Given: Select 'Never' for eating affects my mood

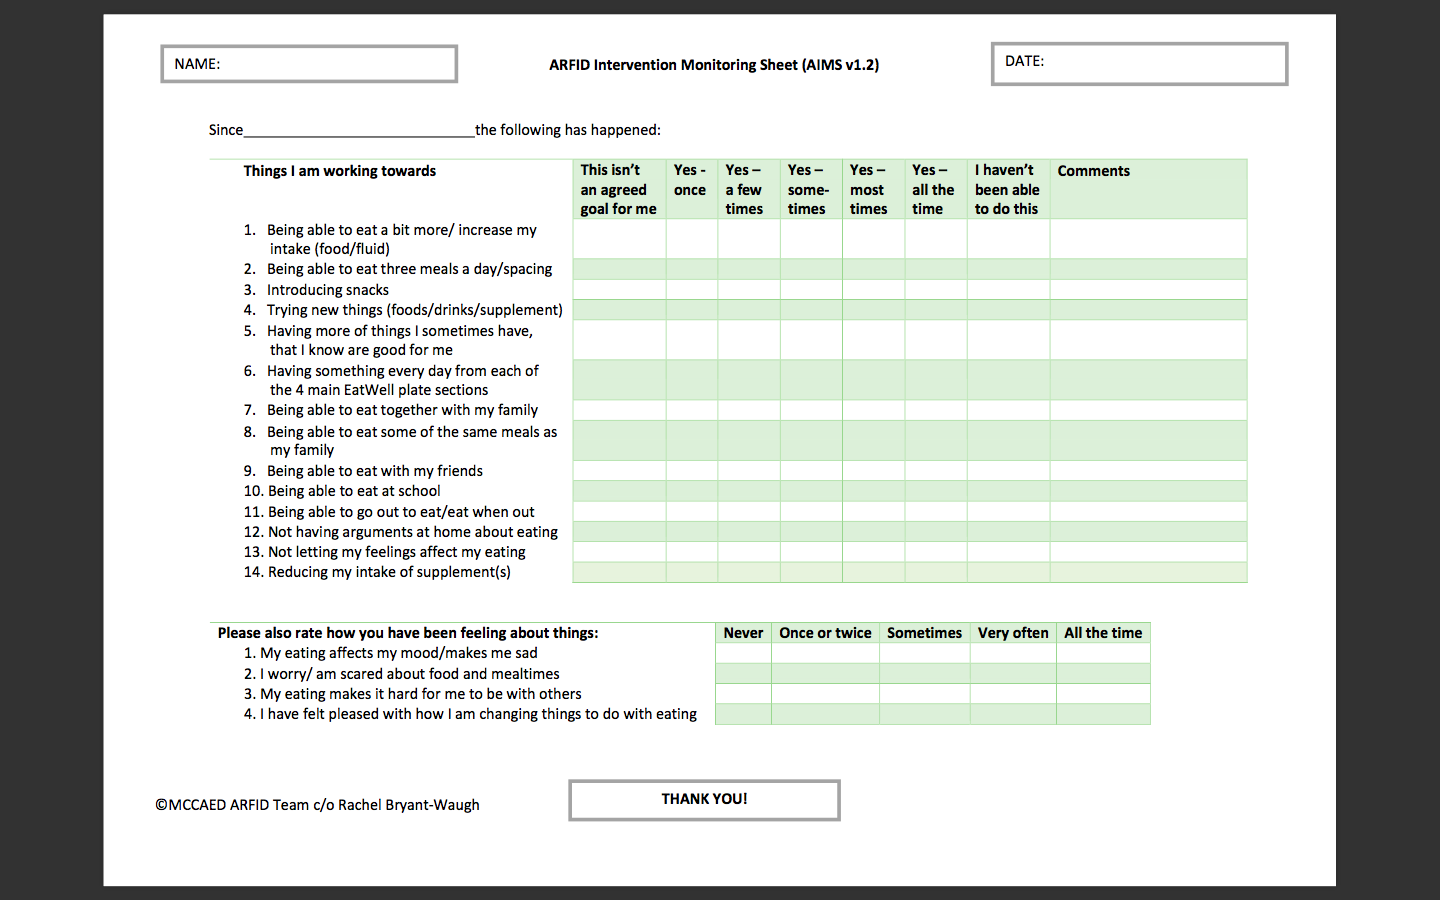Looking at the screenshot, I should click(743, 653).
